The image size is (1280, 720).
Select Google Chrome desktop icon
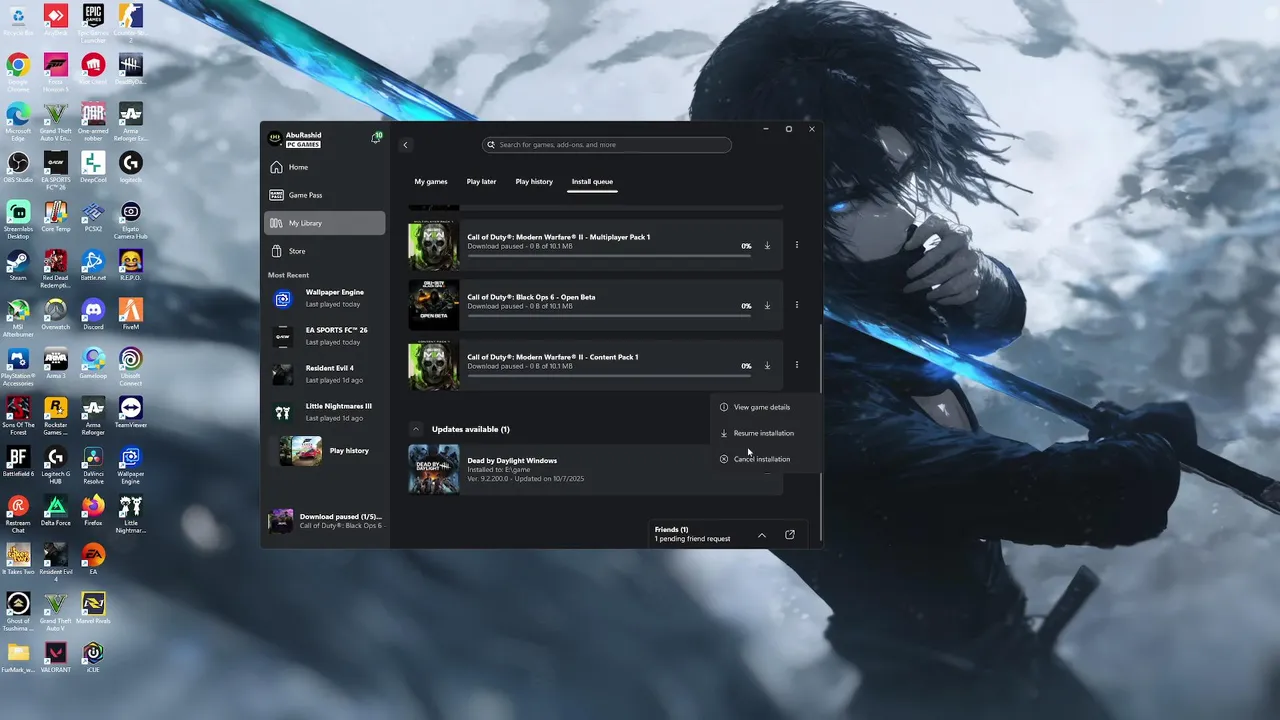pos(18,71)
